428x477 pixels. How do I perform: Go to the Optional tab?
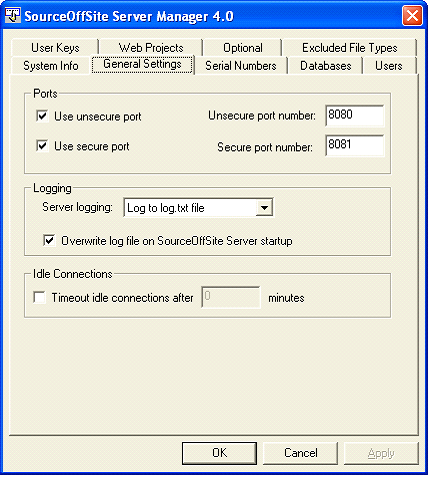point(243,48)
